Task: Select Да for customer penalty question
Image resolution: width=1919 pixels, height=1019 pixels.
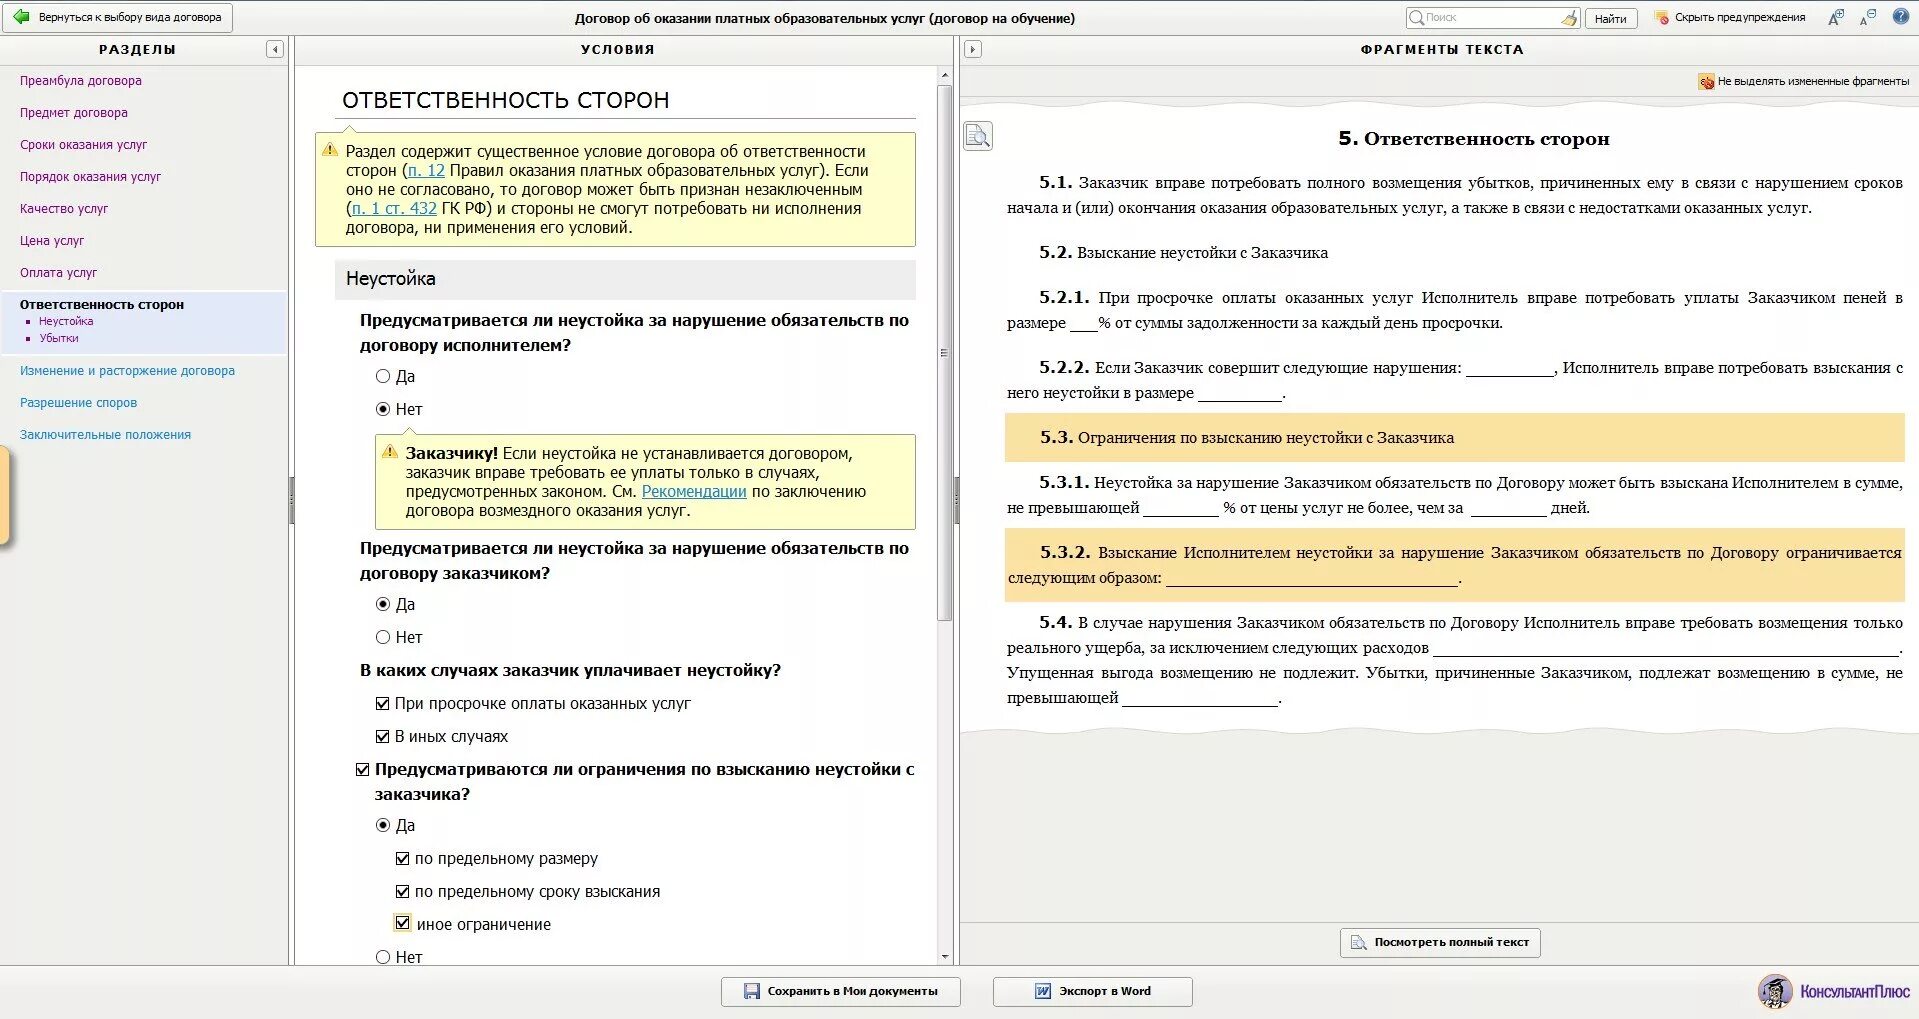Action: 383,604
